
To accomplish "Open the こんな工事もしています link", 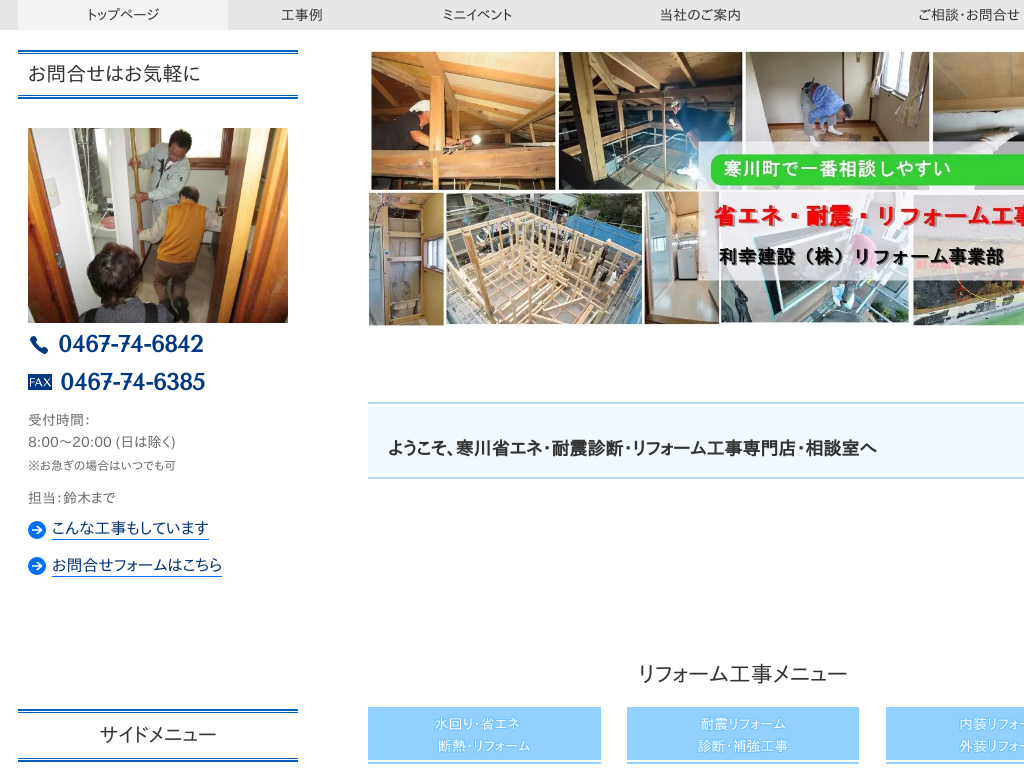I will point(130,529).
